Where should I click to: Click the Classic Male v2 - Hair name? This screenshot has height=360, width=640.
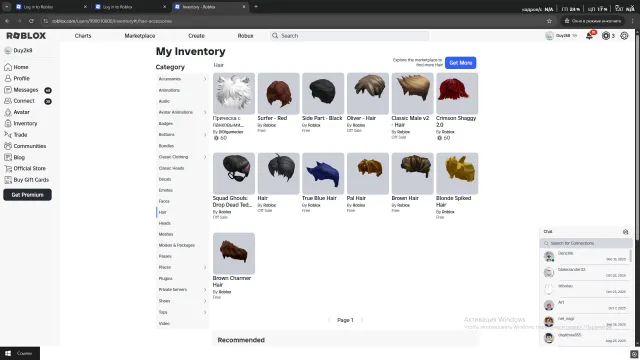coord(410,121)
